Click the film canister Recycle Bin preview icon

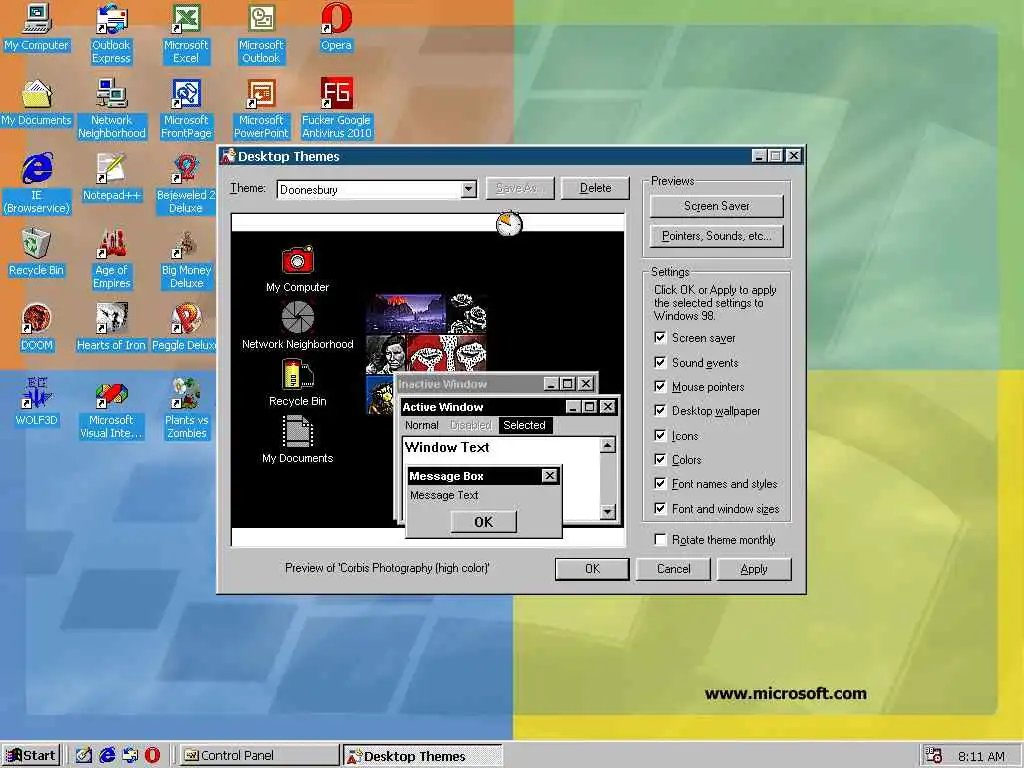click(298, 376)
